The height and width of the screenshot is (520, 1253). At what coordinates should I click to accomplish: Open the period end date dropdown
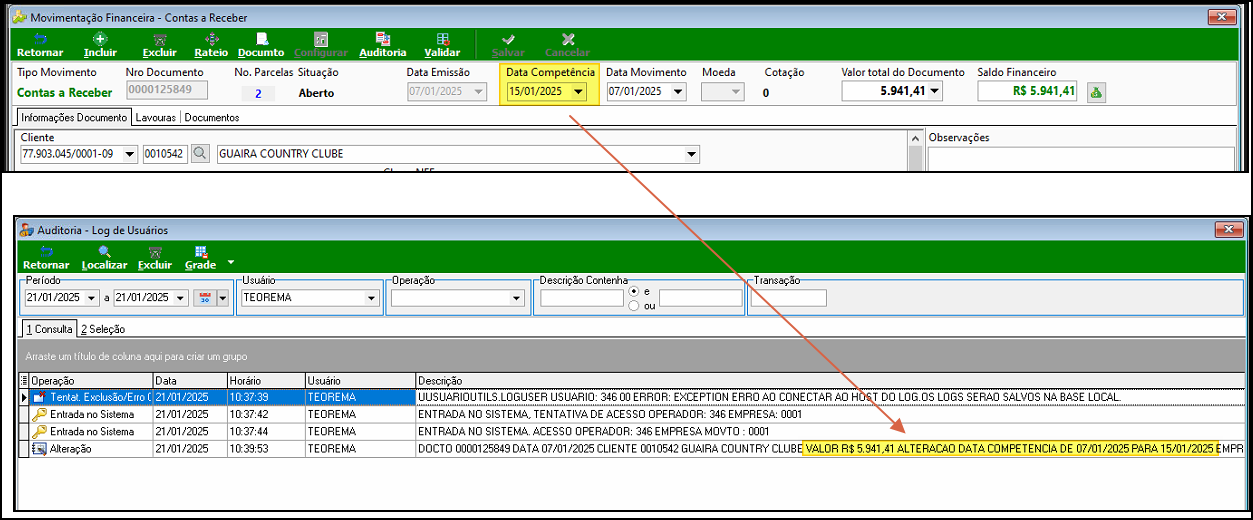coord(181,298)
